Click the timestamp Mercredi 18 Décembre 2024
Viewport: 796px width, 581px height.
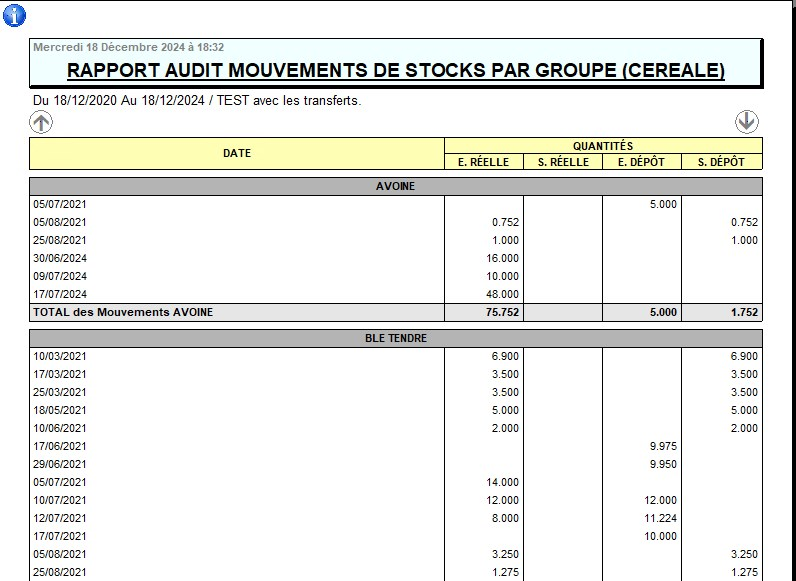coord(128,47)
